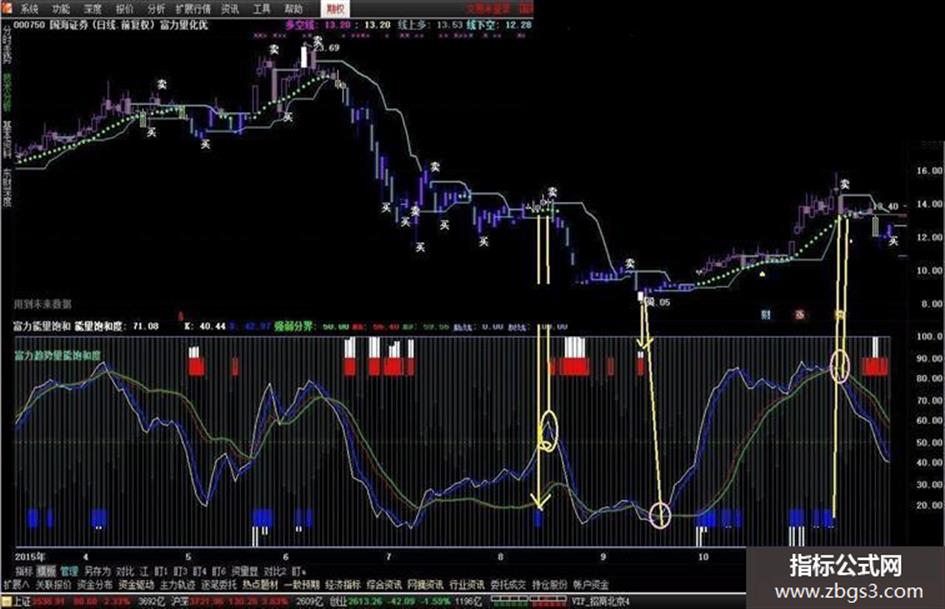Viewport: 945px width, 609px height.
Task: Click the 000750 国海证券 chart title
Action: pos(110,25)
